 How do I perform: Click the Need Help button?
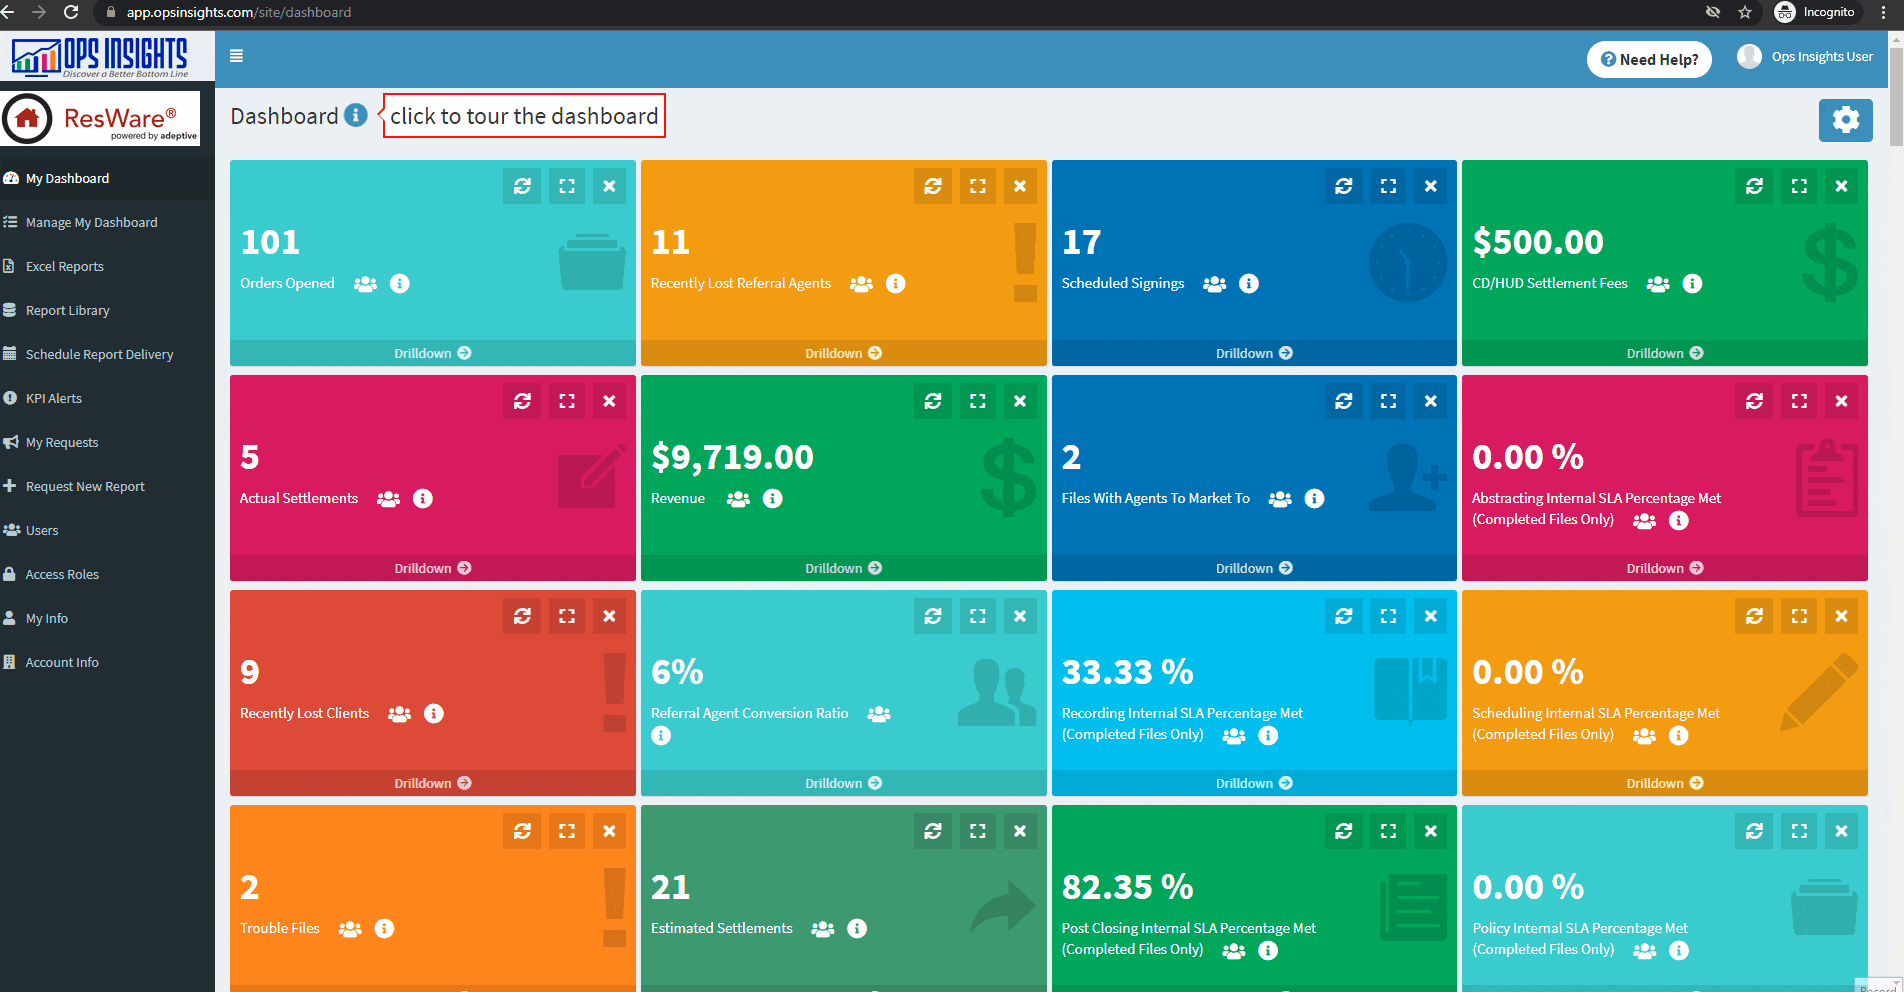1648,59
